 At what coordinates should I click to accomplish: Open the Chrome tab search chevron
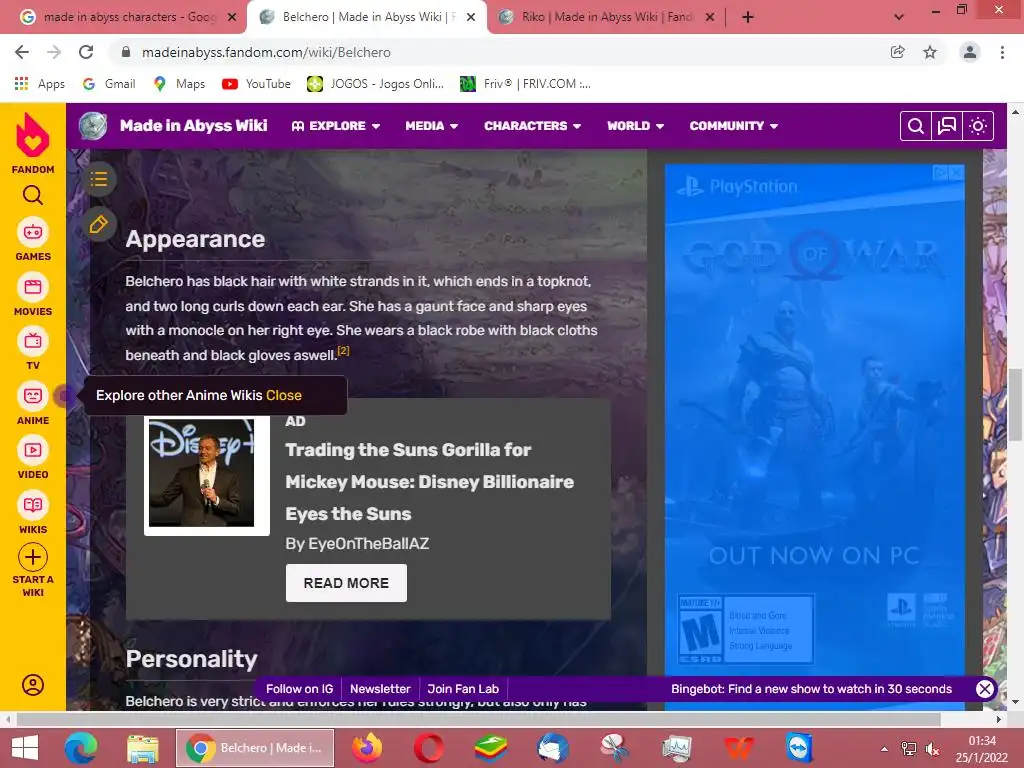[x=899, y=17]
